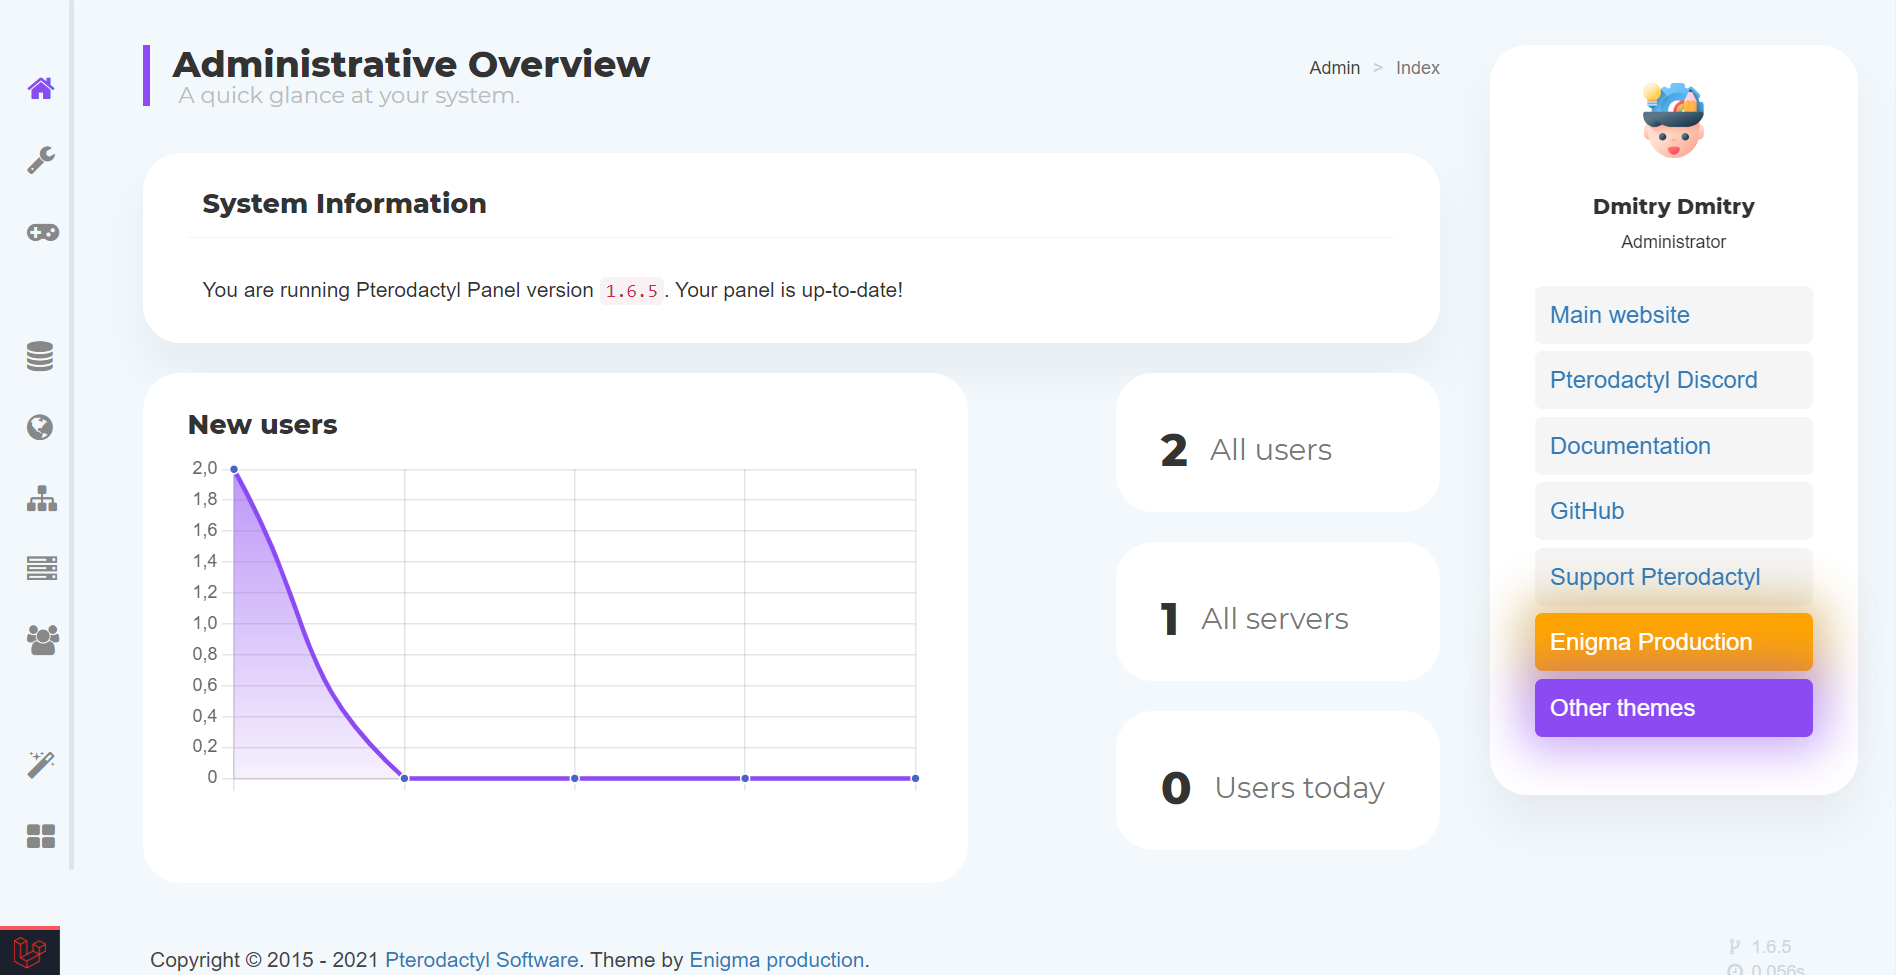The width and height of the screenshot is (1896, 975).
Task: Click the user avatar image
Action: pyautogui.click(x=1673, y=121)
